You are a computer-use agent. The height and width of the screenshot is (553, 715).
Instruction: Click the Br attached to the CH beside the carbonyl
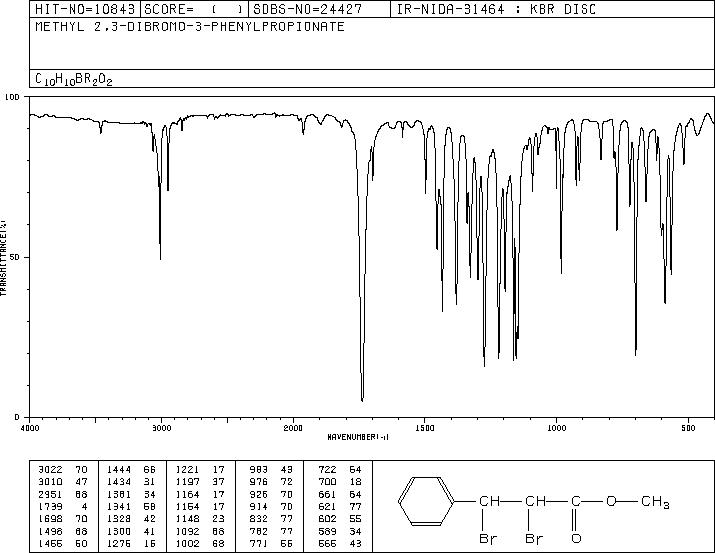pyautogui.click(x=534, y=538)
